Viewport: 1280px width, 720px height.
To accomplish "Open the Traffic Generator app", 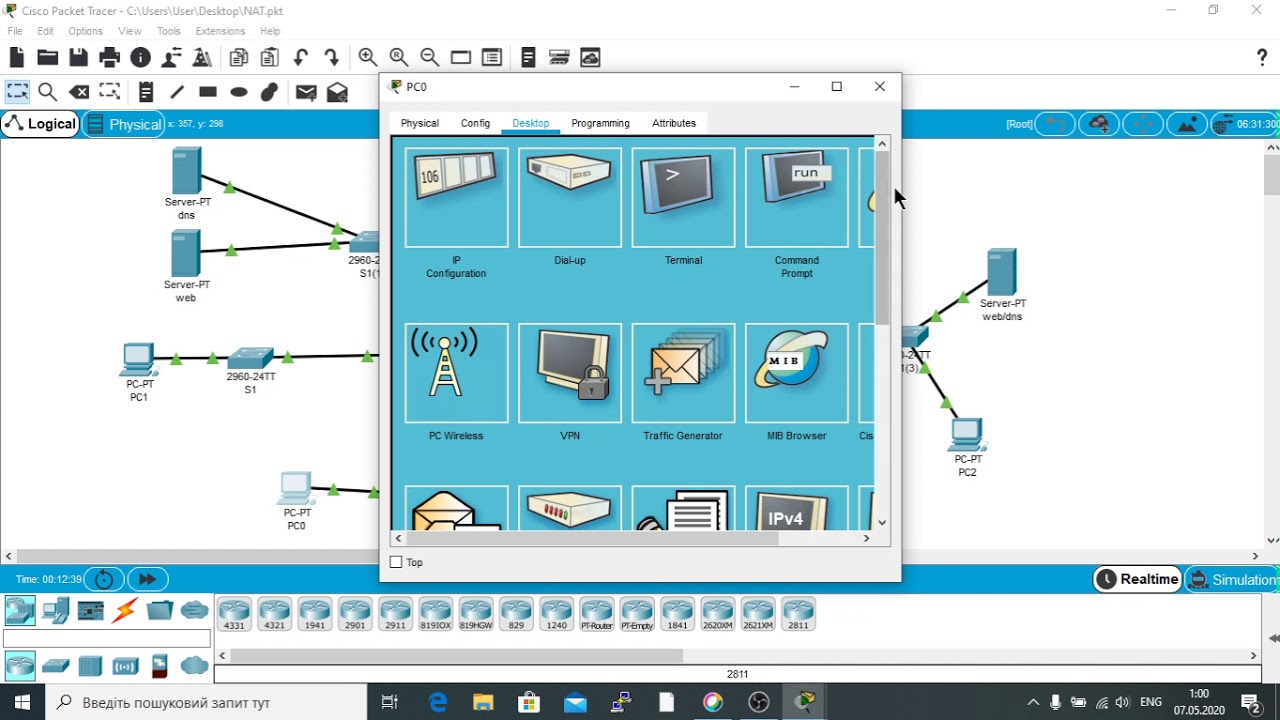I will [x=683, y=373].
